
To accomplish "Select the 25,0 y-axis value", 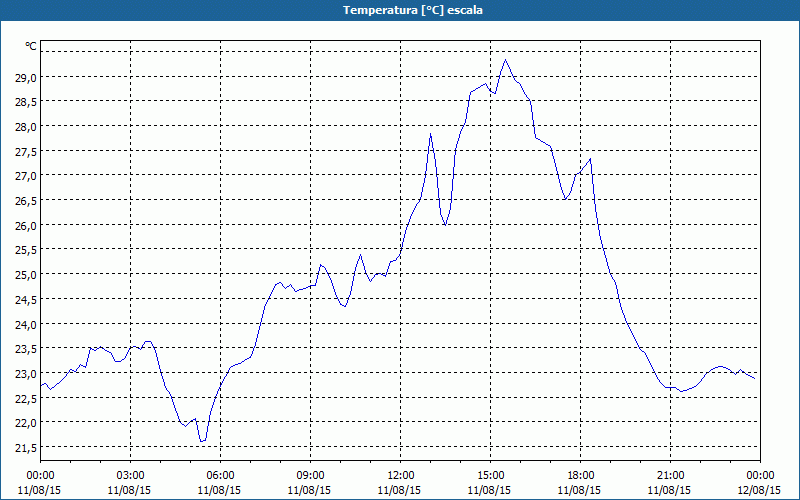I will click(28, 274).
